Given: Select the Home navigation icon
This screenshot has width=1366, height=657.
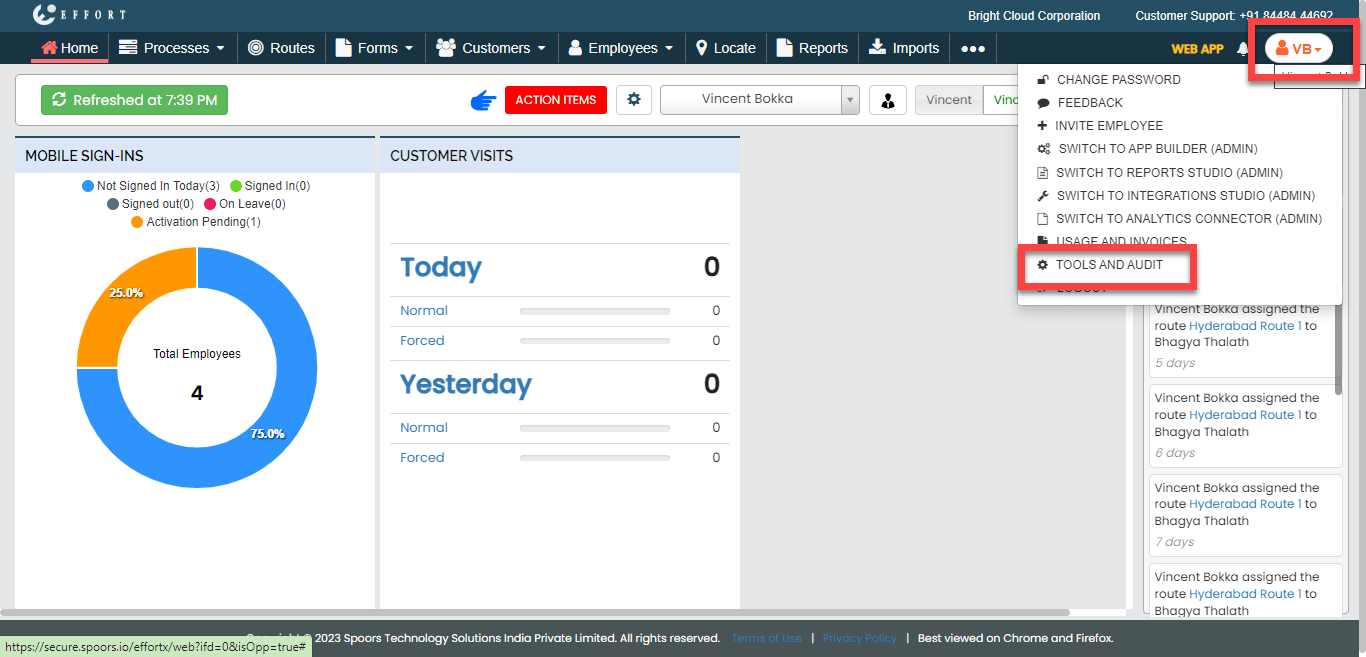Looking at the screenshot, I should (x=48, y=47).
